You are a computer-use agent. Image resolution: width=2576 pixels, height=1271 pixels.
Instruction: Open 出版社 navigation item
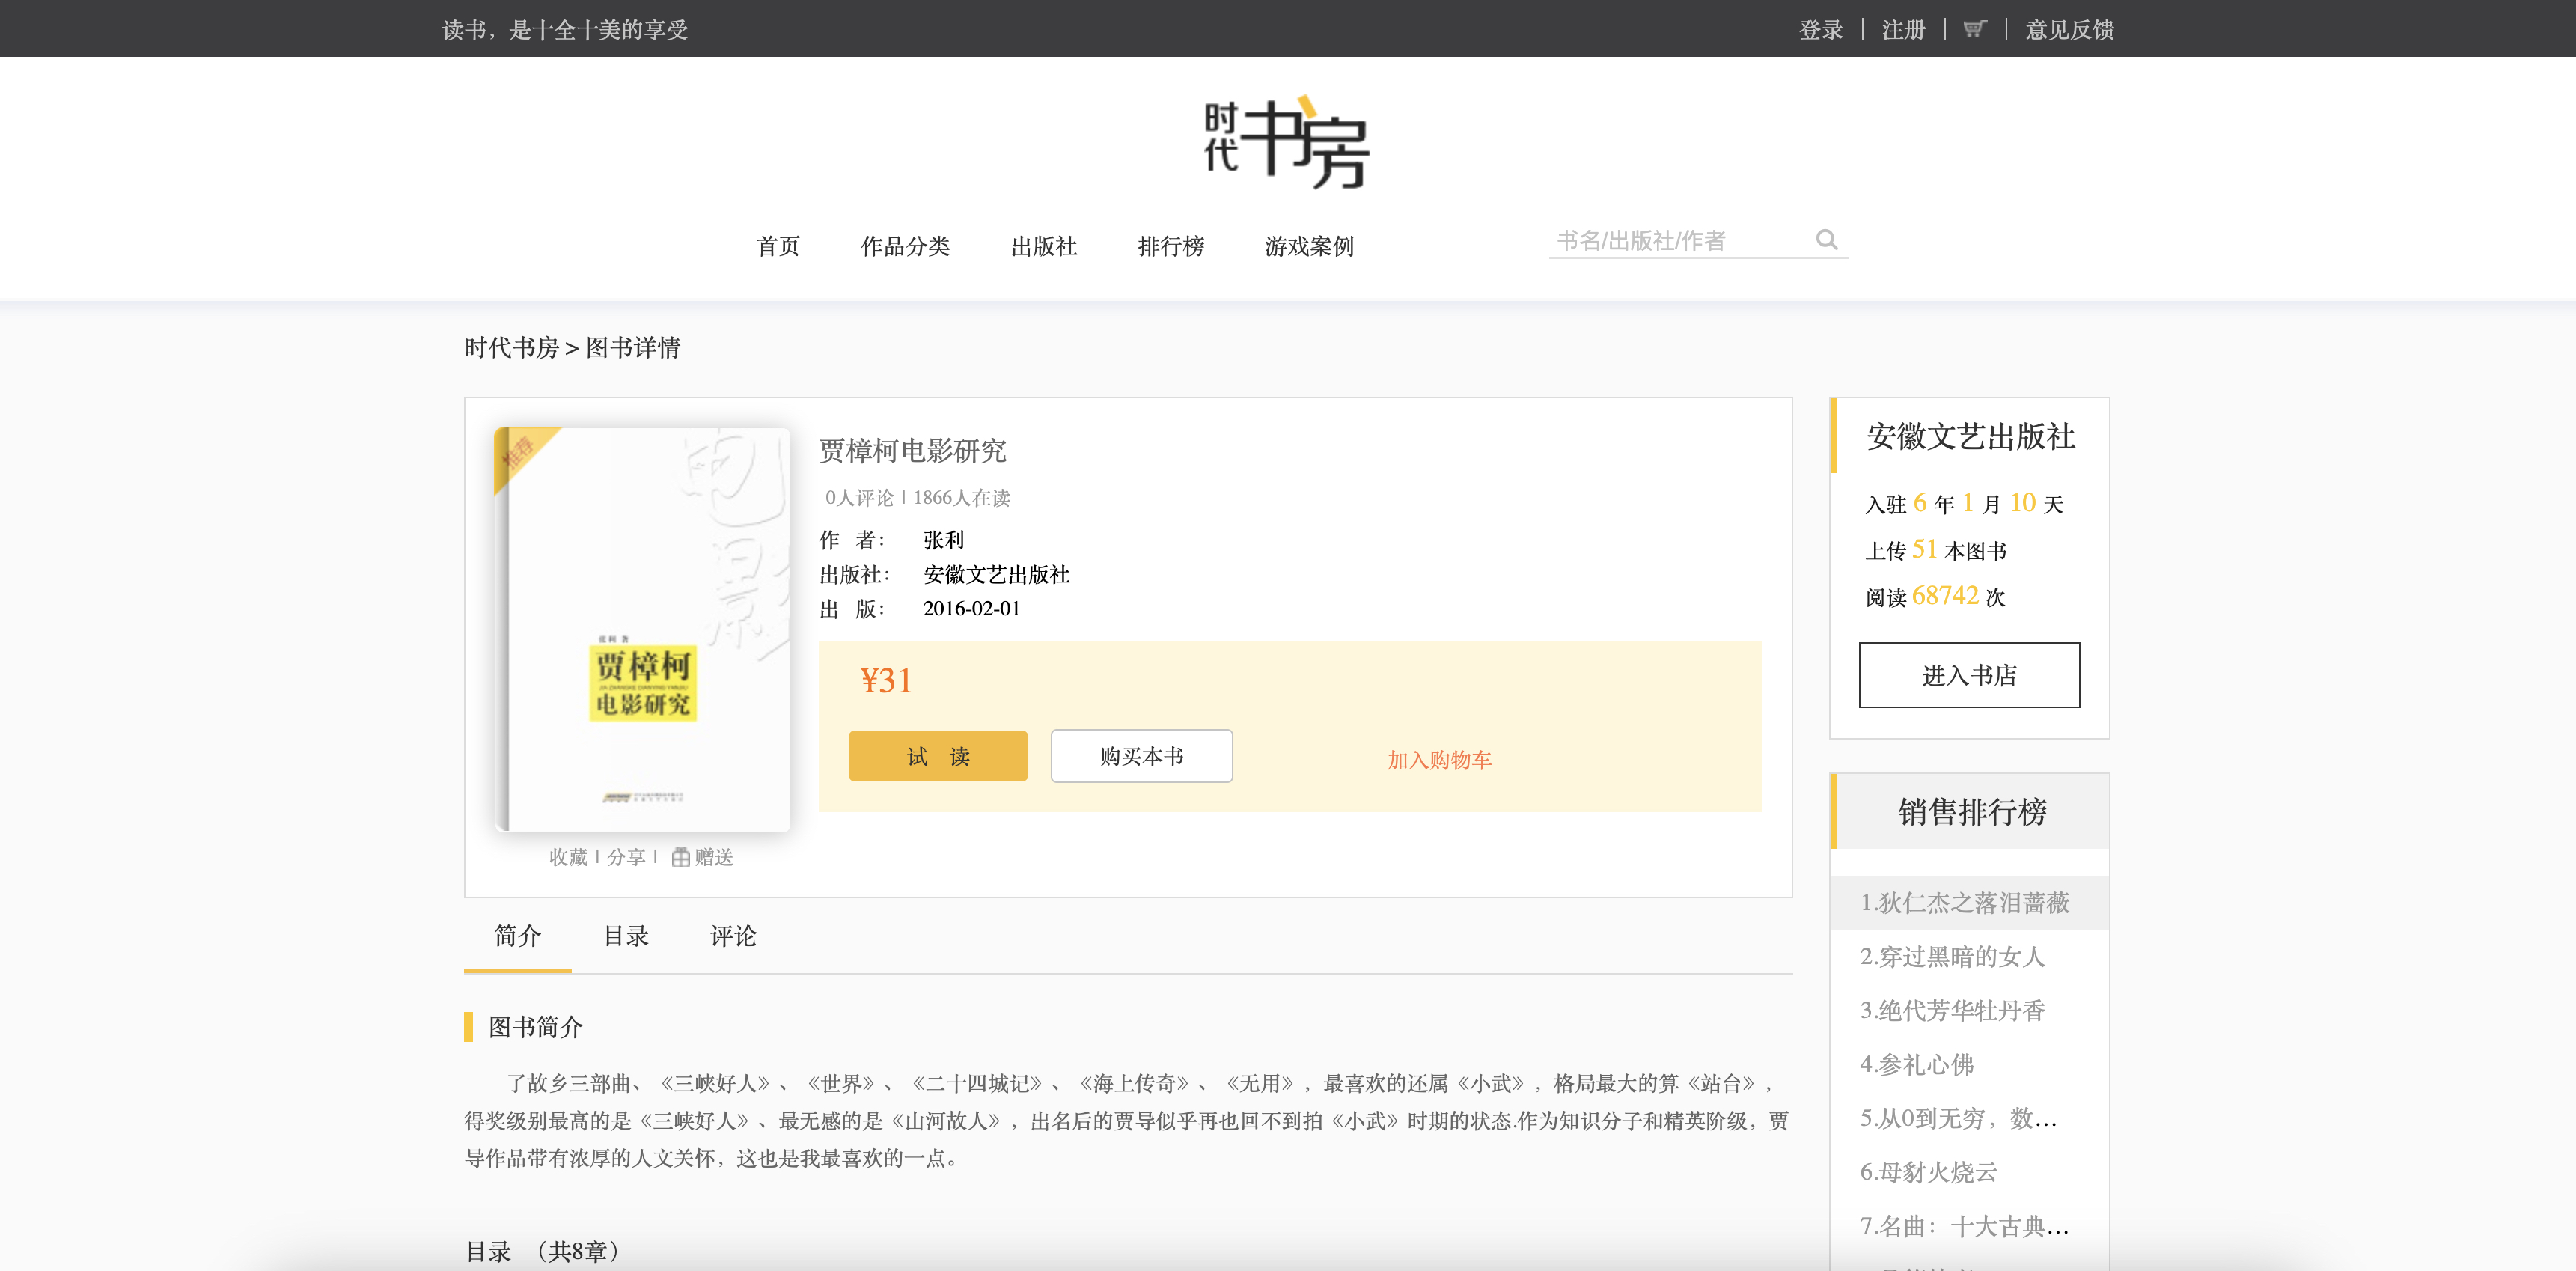pos(1044,246)
